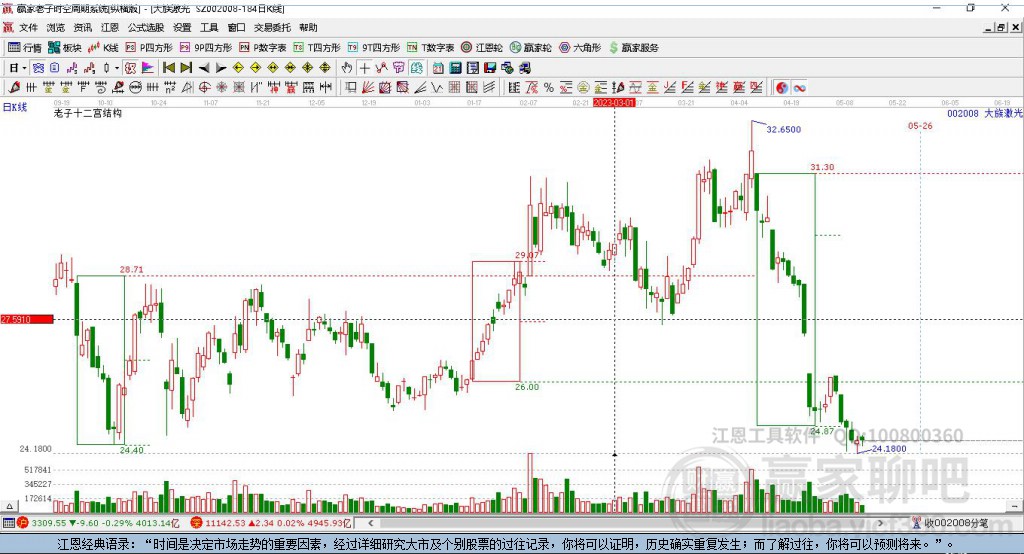Select the hand pan tool icon
This screenshot has width=1024, height=554.
click(x=347, y=67)
